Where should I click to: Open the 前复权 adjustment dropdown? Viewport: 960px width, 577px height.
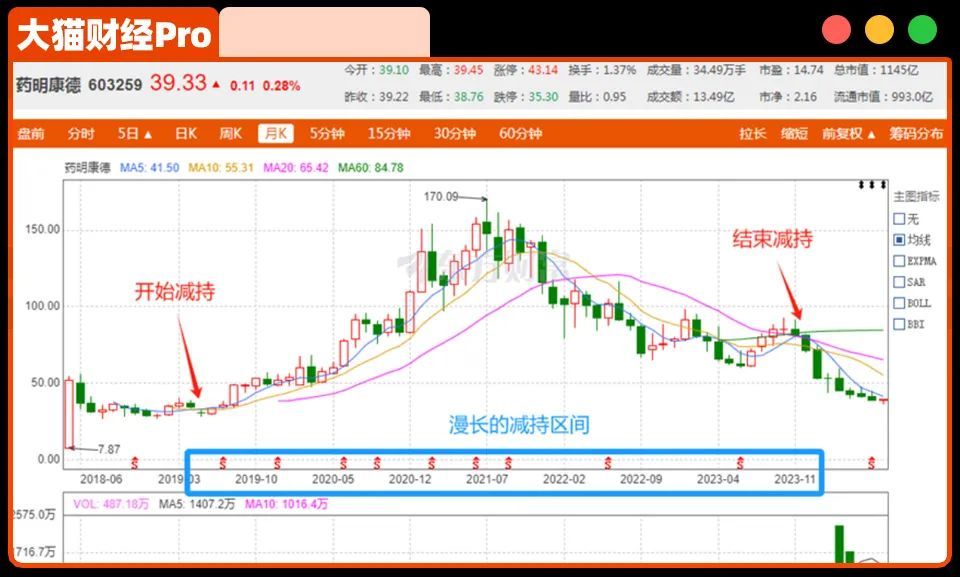point(848,134)
